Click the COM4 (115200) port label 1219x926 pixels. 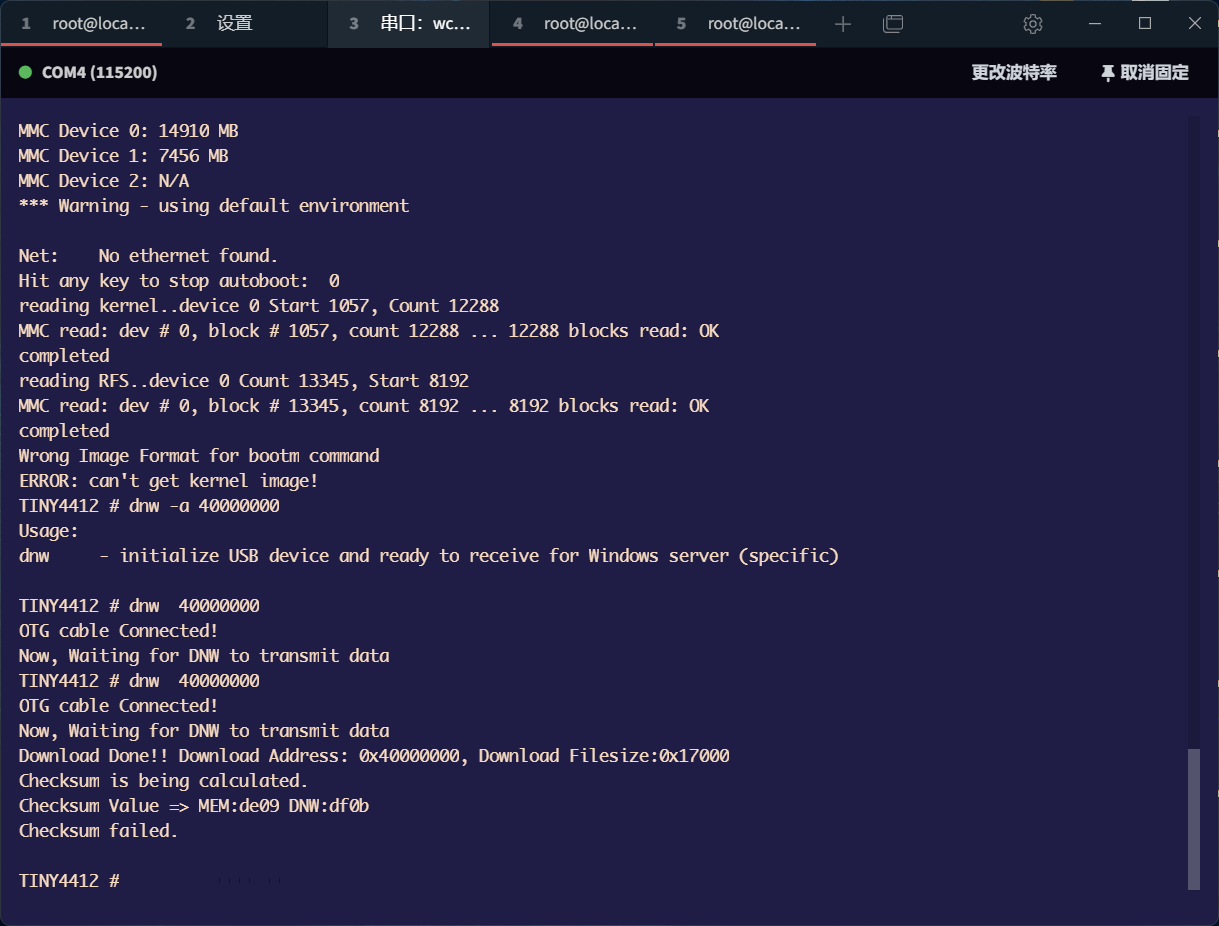coord(99,72)
